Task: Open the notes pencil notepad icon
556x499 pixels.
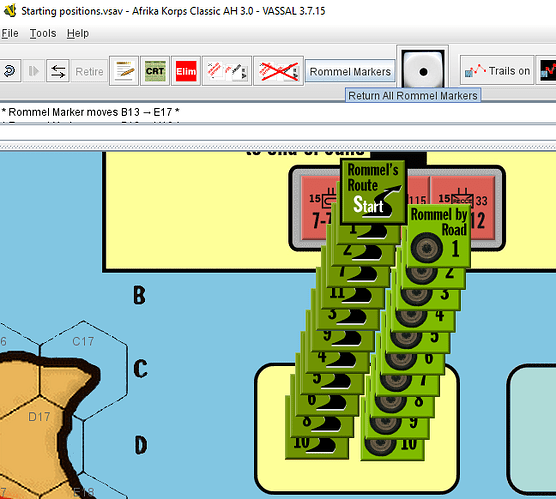Action: click(124, 71)
